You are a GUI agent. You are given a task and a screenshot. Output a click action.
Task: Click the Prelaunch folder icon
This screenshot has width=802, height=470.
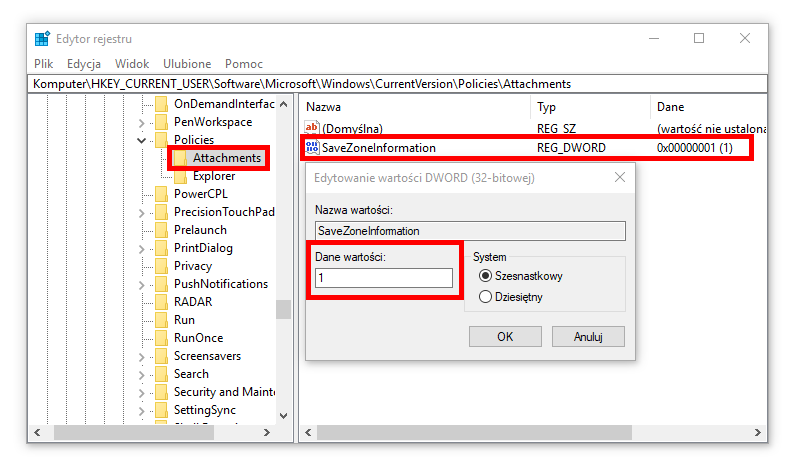162,230
